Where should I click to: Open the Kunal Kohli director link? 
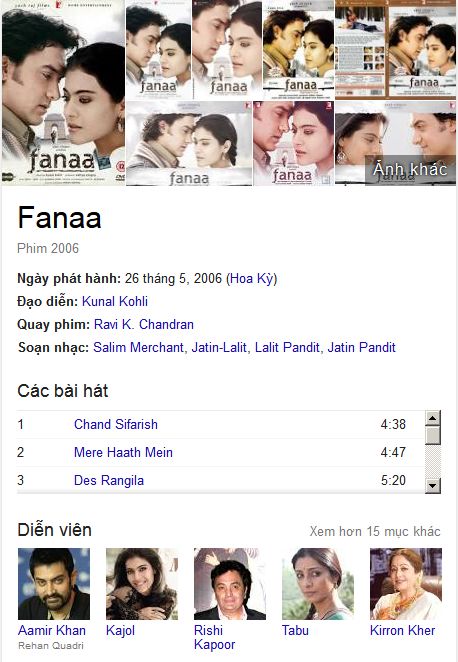click(115, 301)
